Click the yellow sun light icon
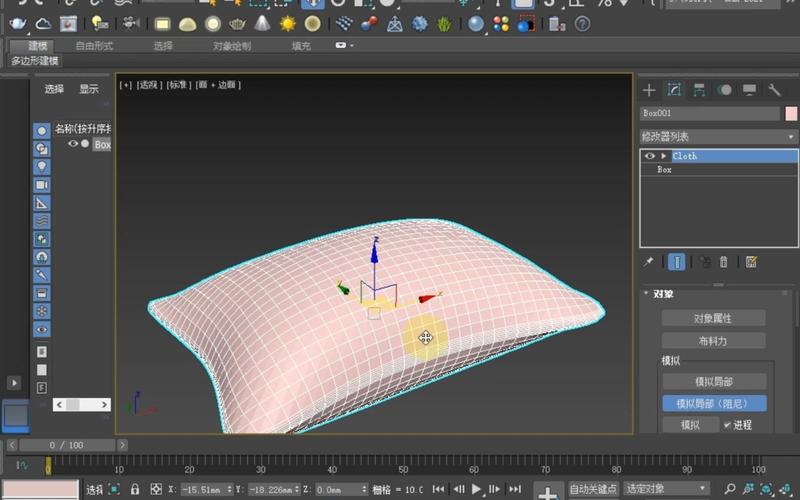Image resolution: width=800 pixels, height=500 pixels. [x=288, y=23]
